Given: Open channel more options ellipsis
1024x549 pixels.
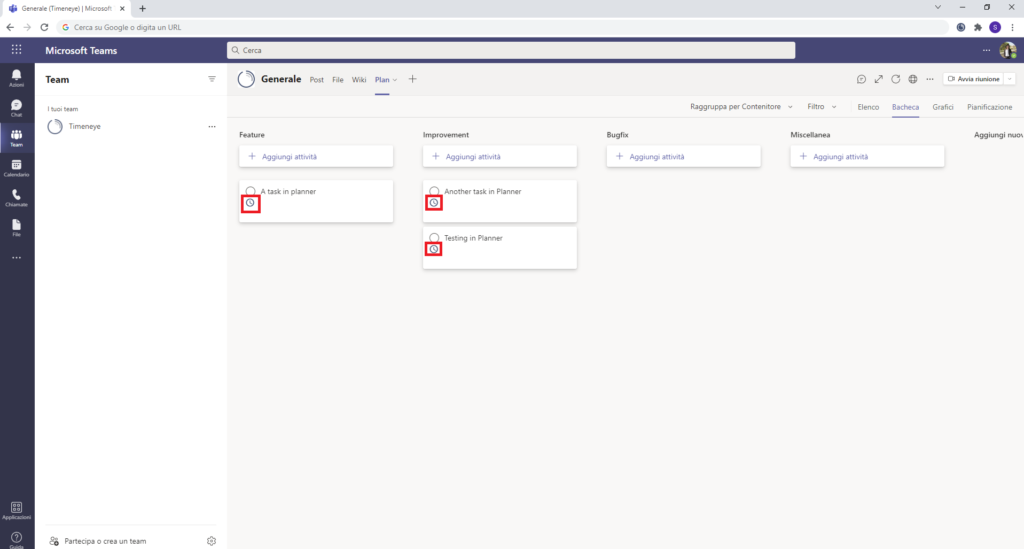Looking at the screenshot, I should [x=929, y=79].
